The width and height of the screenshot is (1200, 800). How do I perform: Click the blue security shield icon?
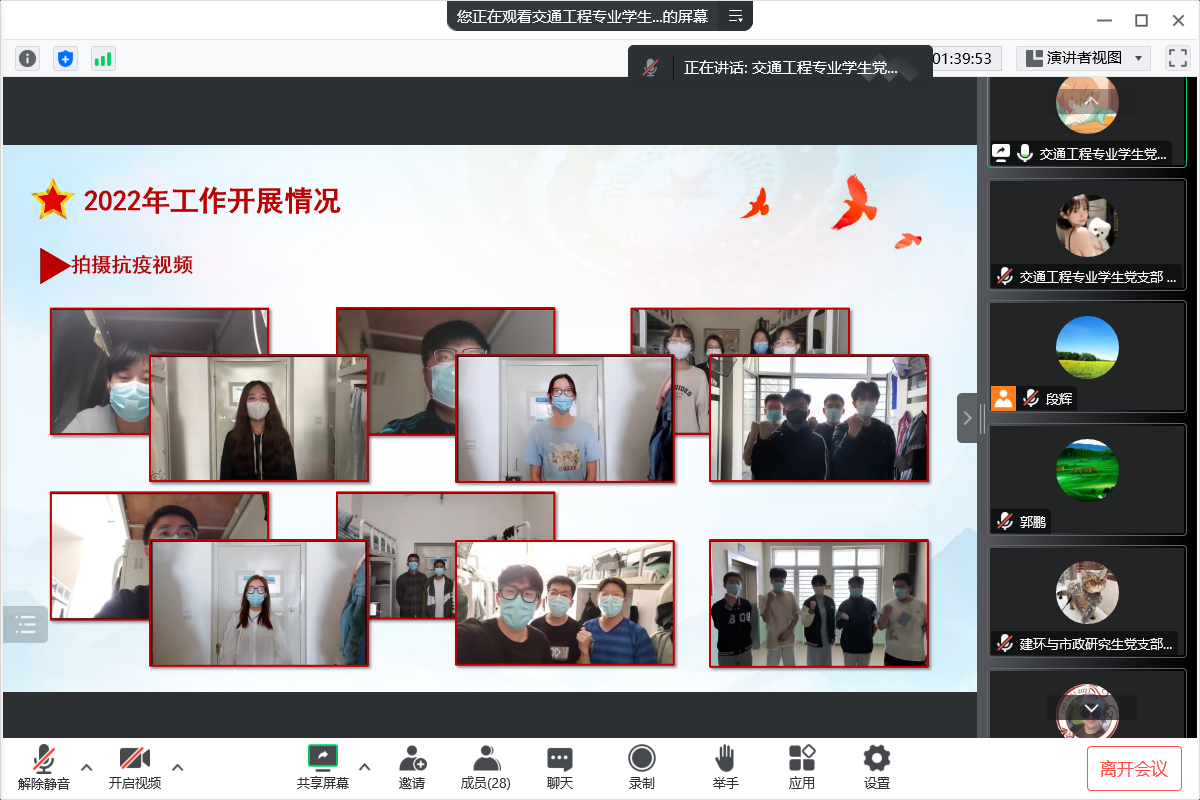[x=65, y=59]
